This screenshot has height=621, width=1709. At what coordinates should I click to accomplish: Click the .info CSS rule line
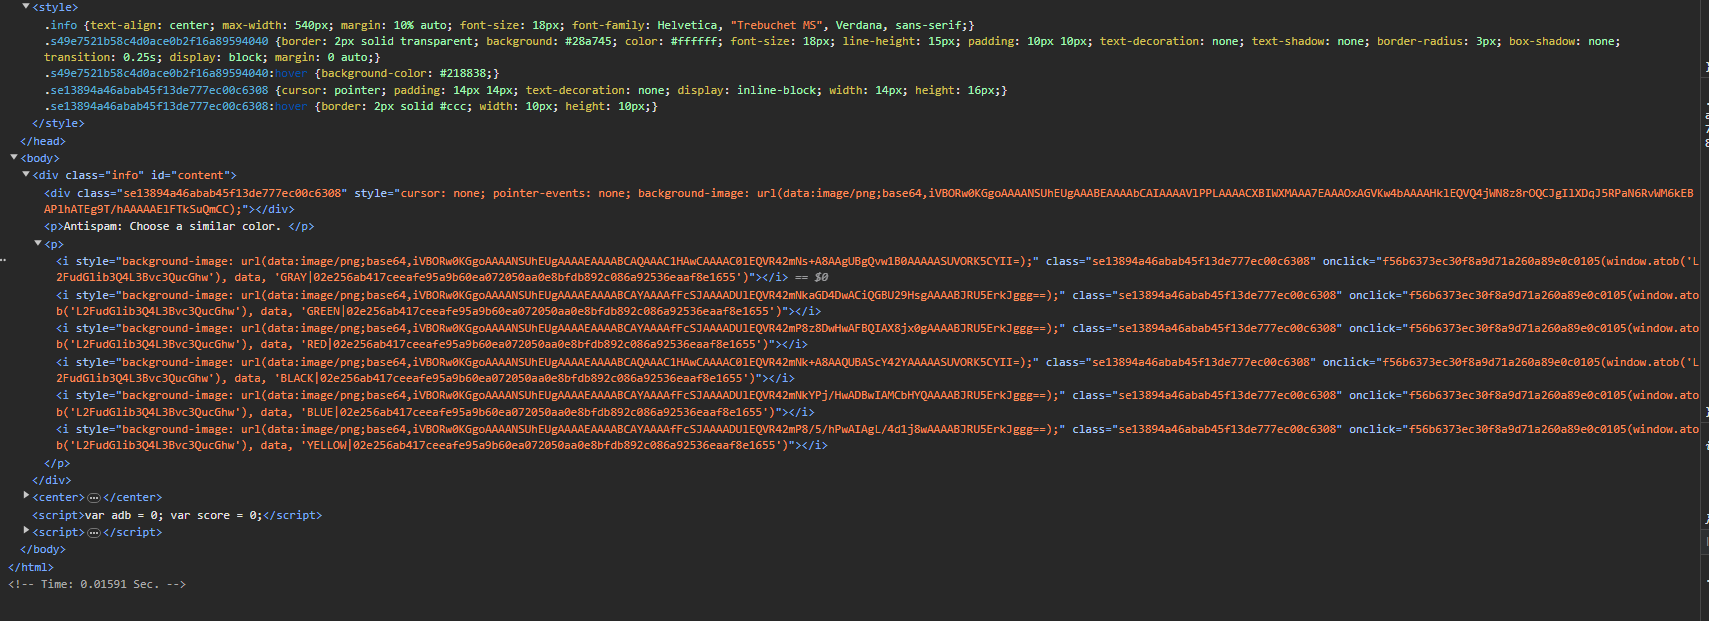[509, 25]
